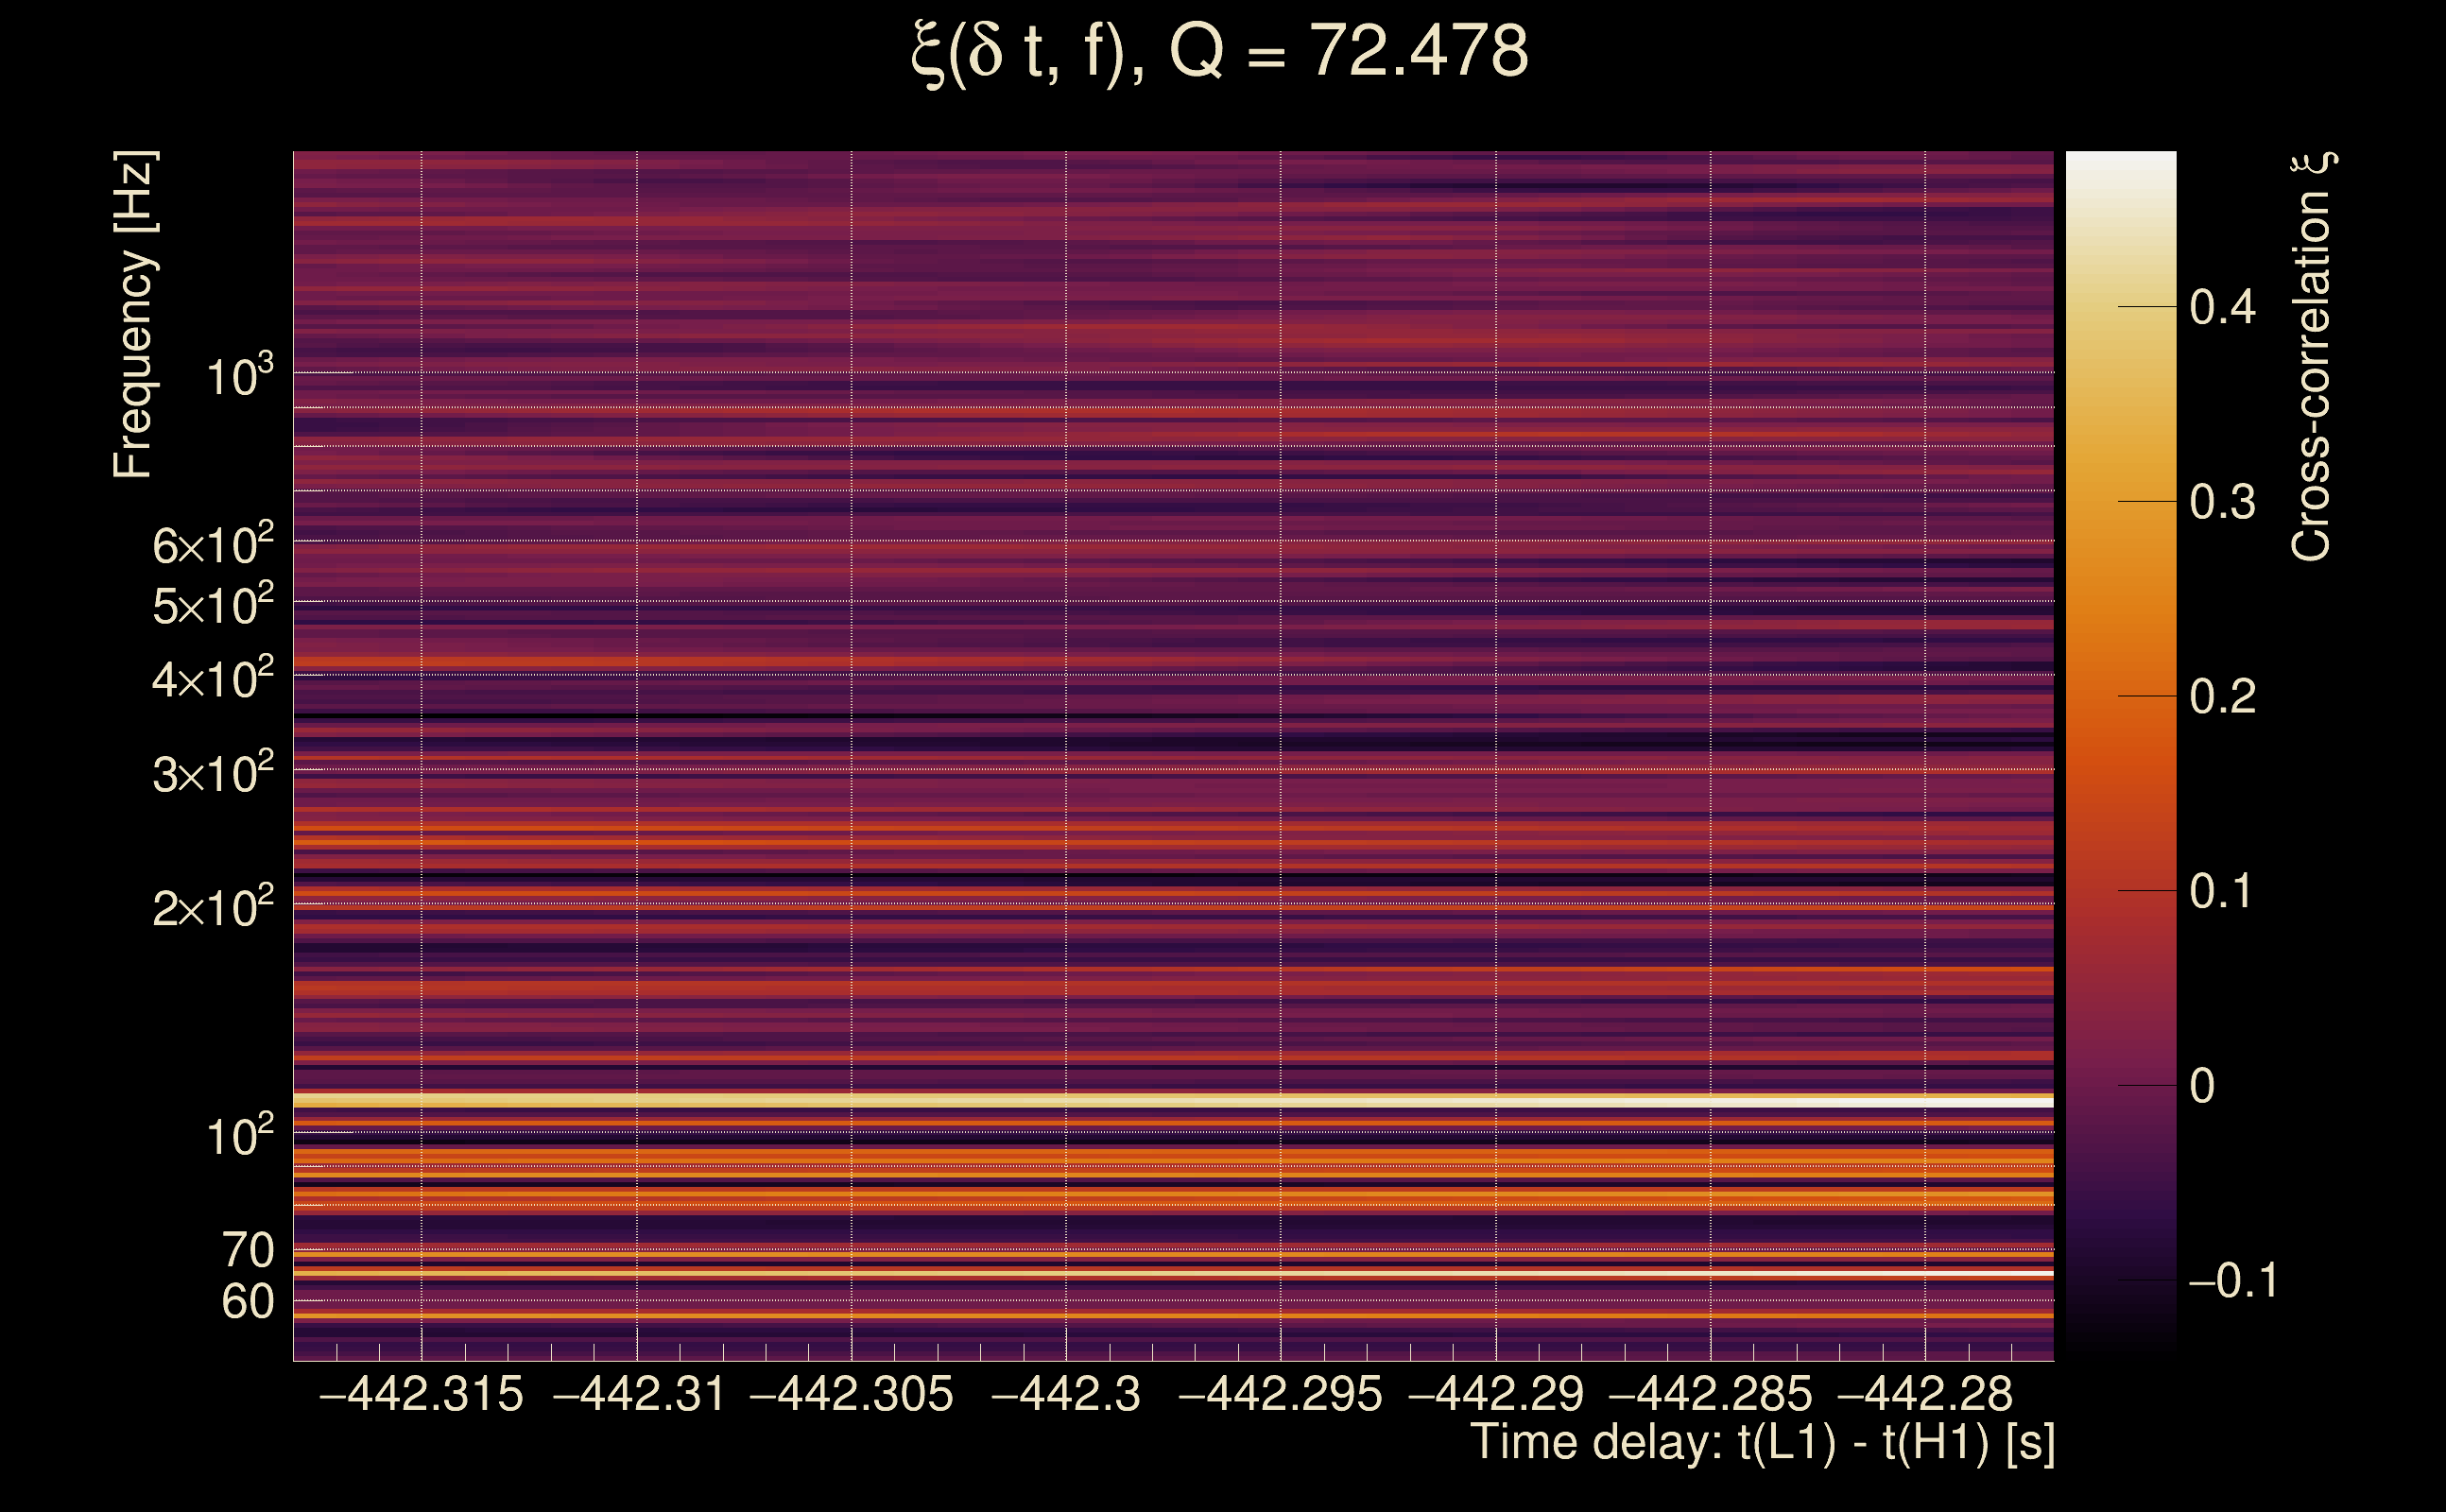Click the white top of the colorbar
2446x1512 pixels.
[x=2120, y=165]
